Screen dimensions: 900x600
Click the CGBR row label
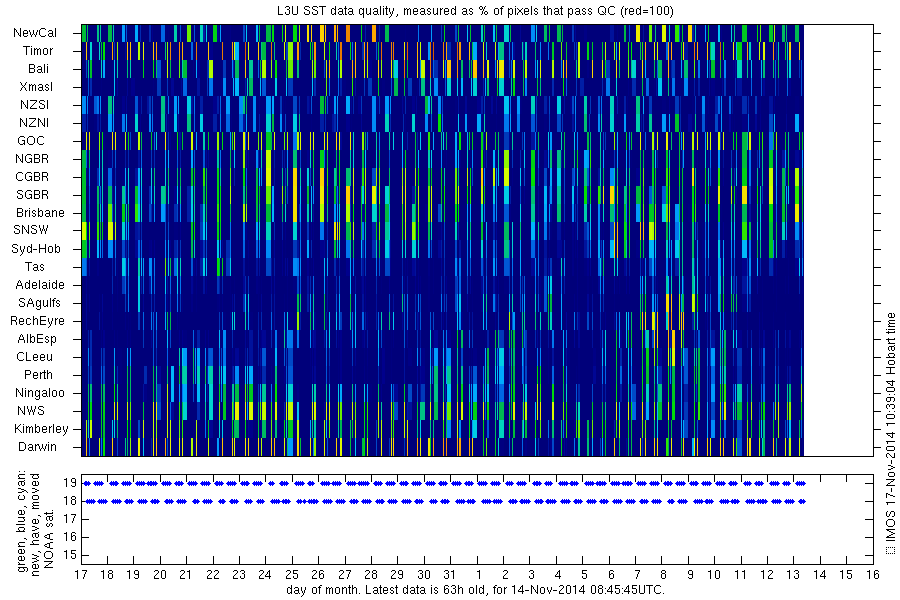click(32, 177)
